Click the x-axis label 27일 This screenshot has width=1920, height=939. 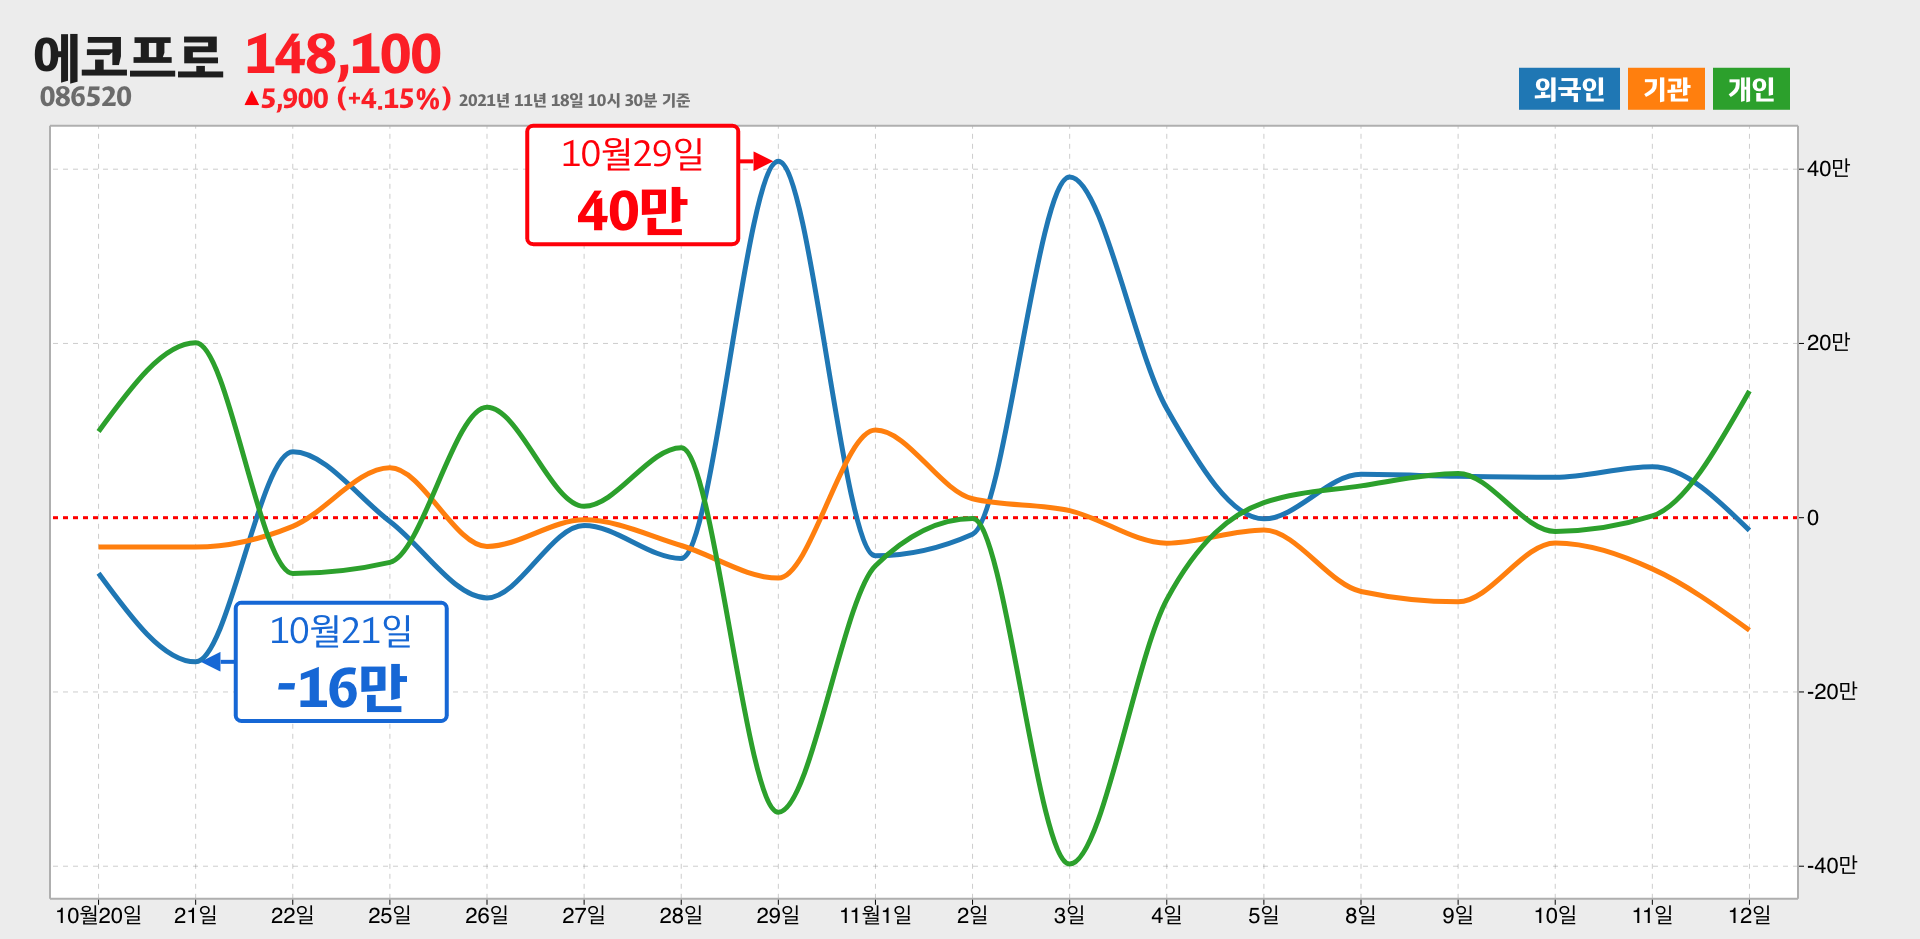(x=583, y=915)
